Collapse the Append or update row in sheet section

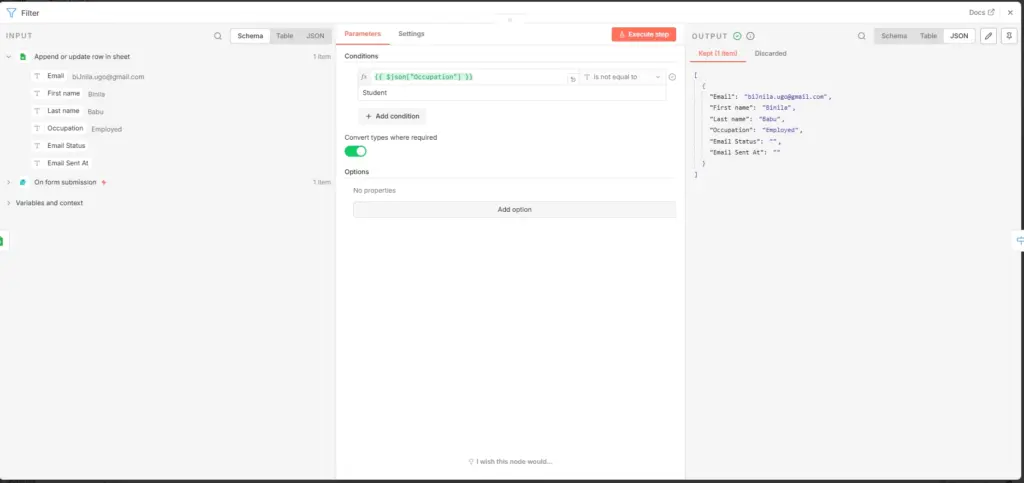pyautogui.click(x=9, y=57)
